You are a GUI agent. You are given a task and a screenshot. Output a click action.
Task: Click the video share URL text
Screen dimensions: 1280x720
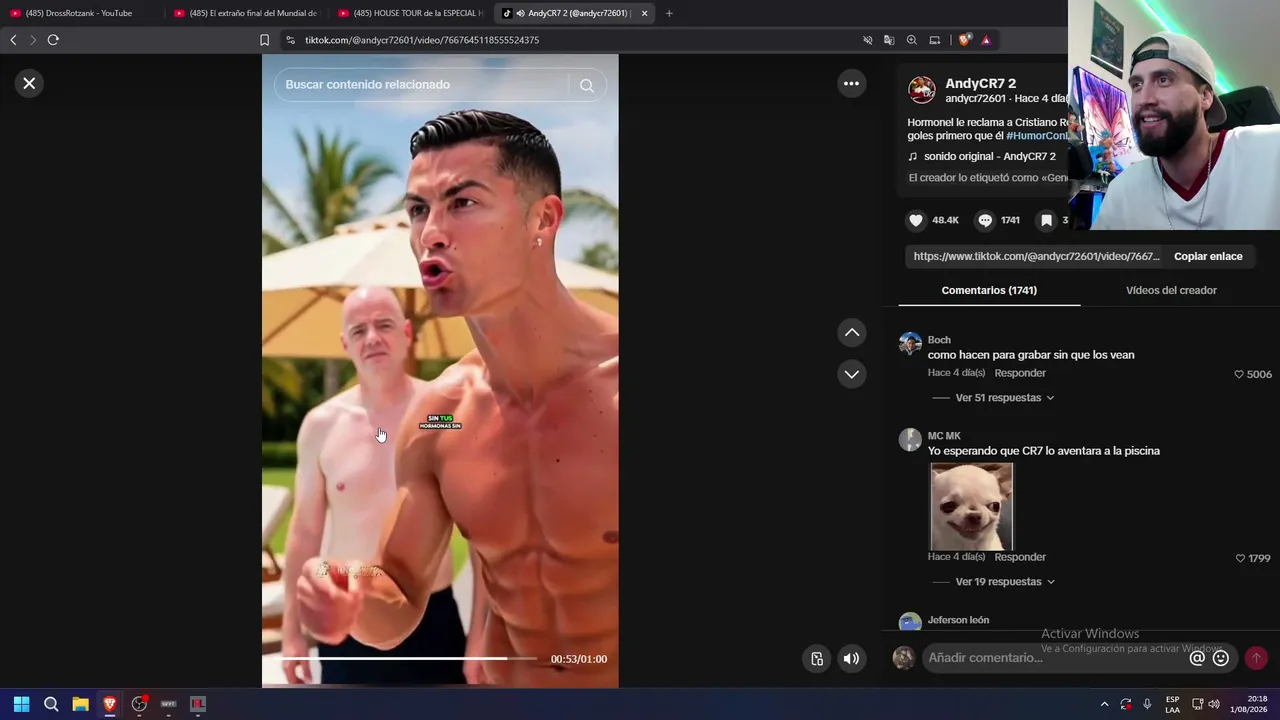pos(1037,256)
